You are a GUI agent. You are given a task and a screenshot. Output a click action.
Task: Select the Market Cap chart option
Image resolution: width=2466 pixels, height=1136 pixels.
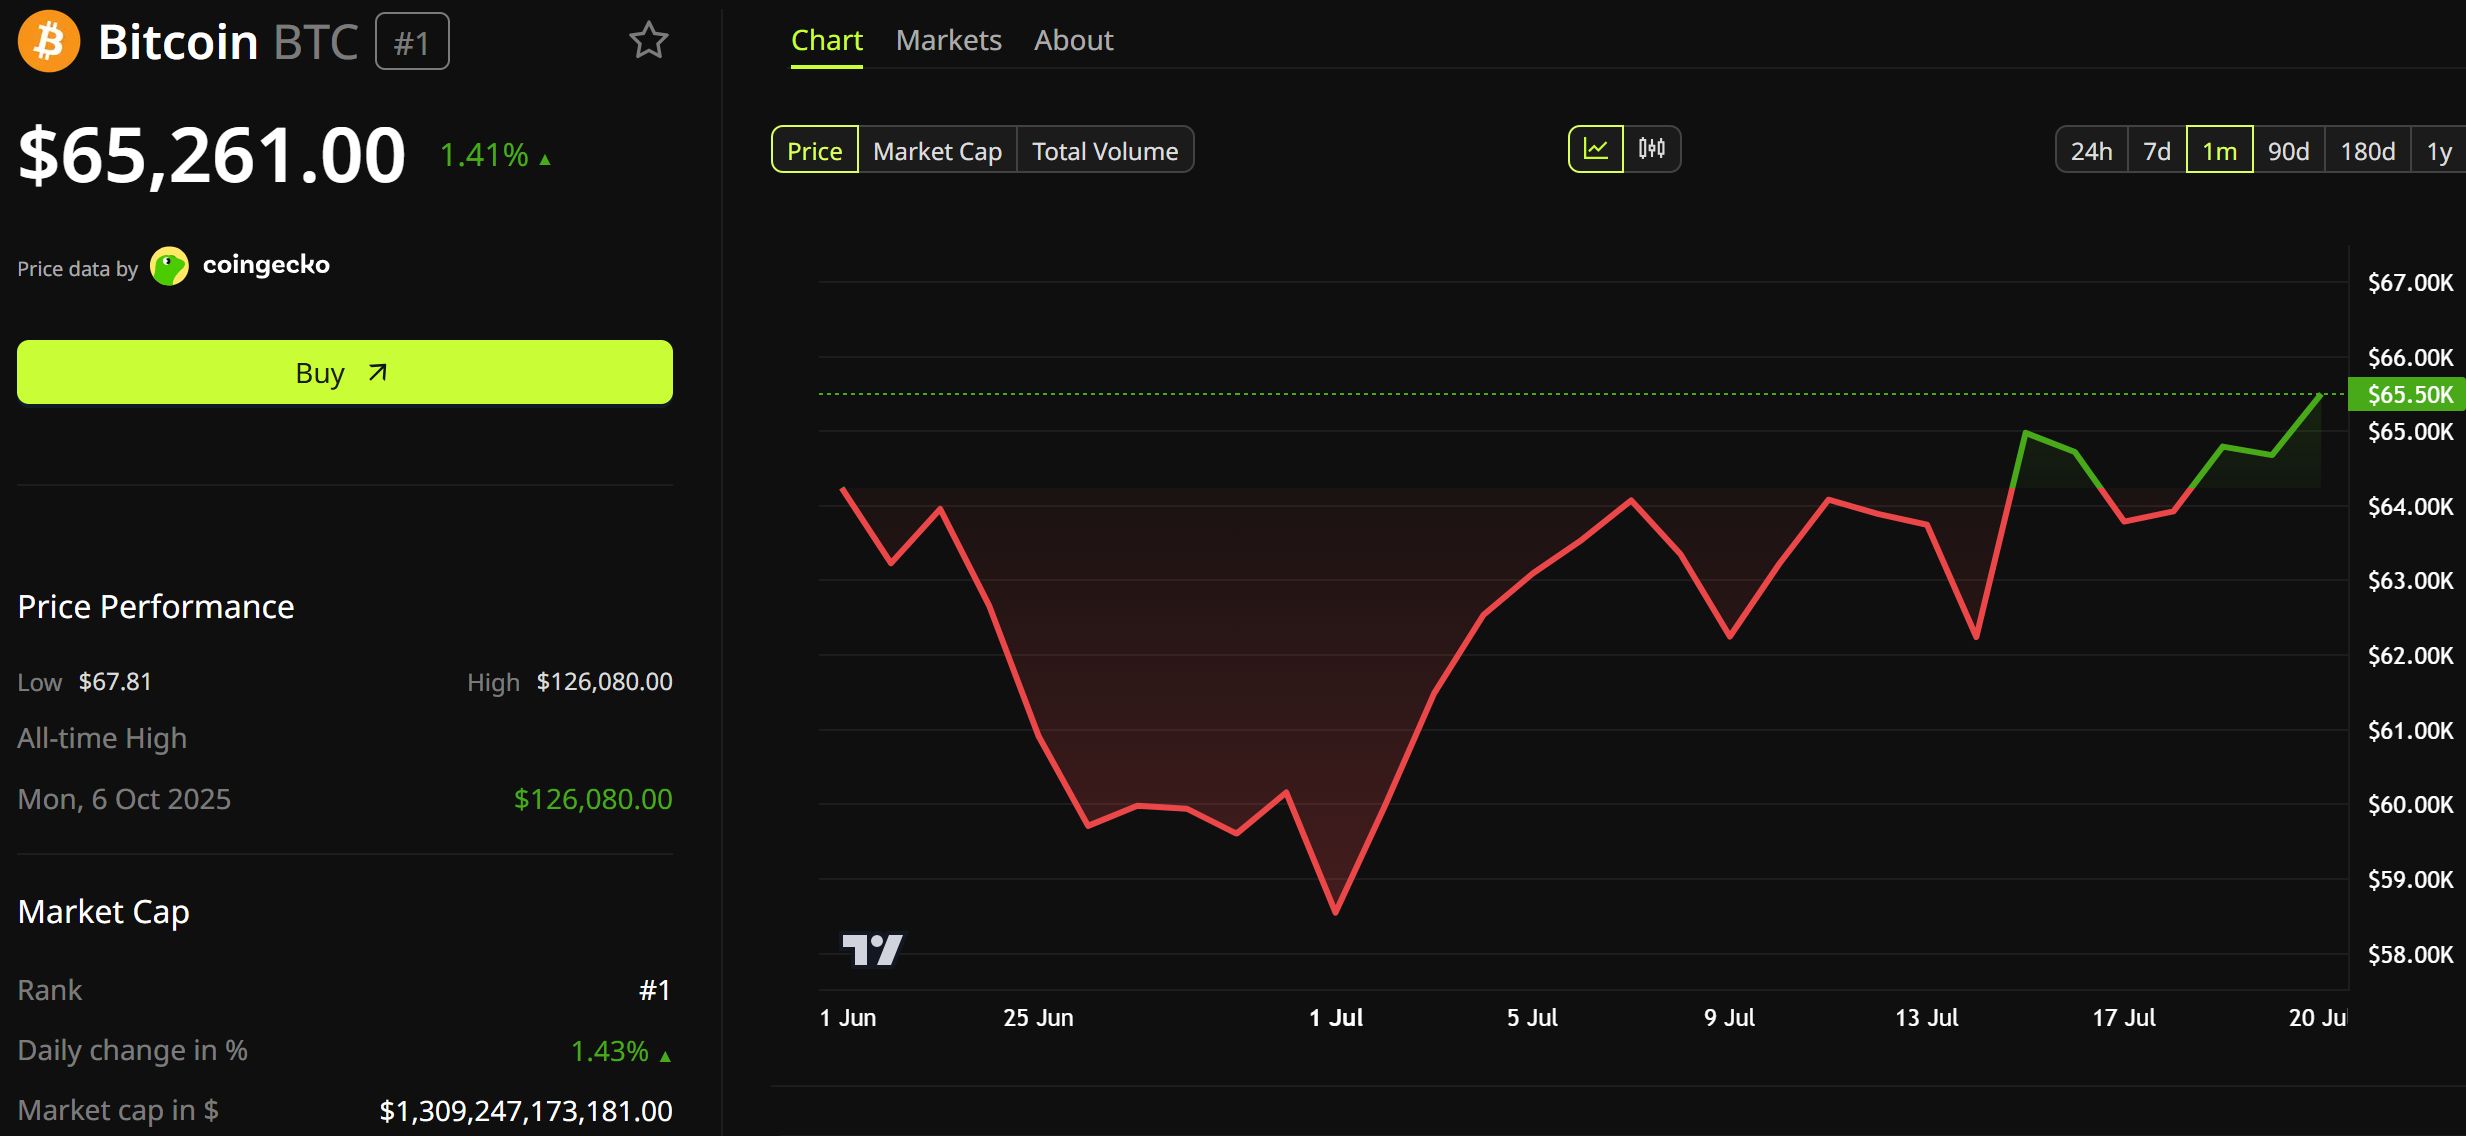[937, 150]
